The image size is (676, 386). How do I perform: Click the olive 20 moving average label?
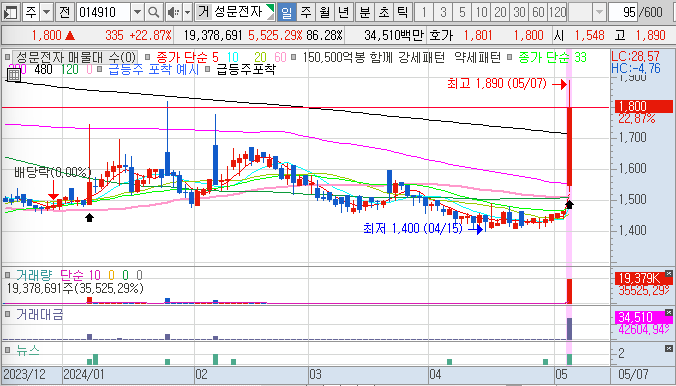pos(260,57)
